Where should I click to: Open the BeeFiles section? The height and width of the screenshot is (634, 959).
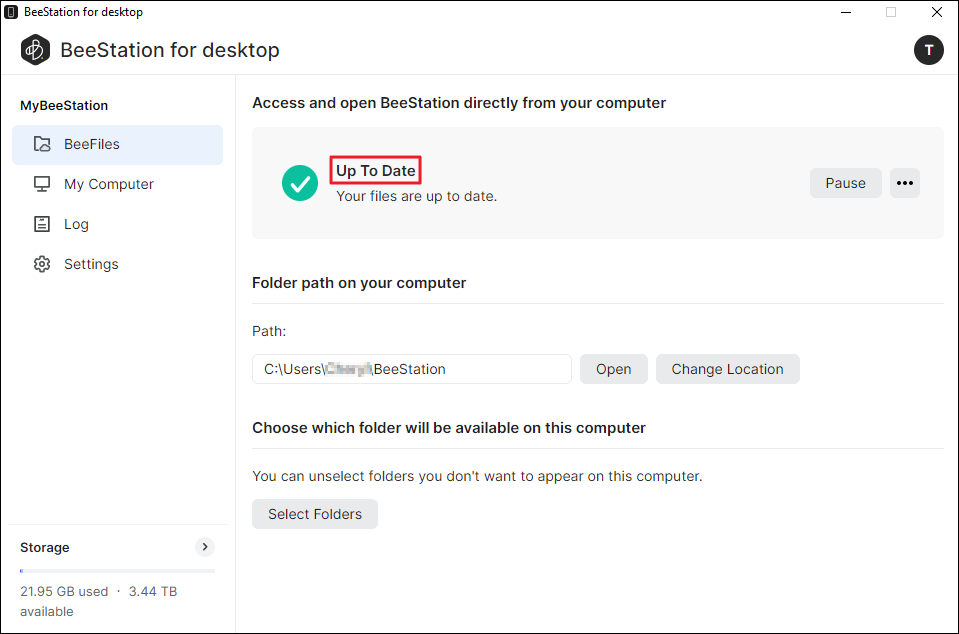pyautogui.click(x=117, y=144)
